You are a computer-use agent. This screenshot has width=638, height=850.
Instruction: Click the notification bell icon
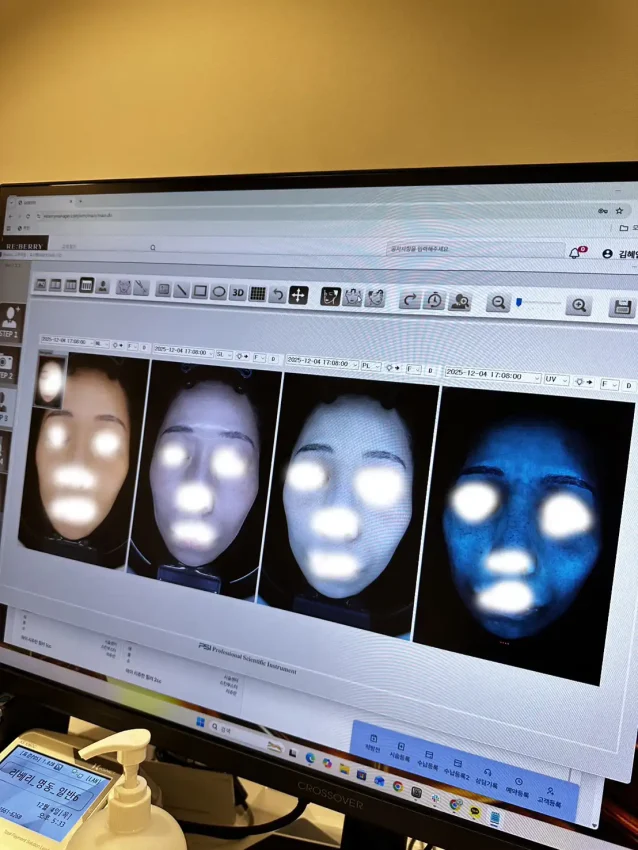click(575, 253)
